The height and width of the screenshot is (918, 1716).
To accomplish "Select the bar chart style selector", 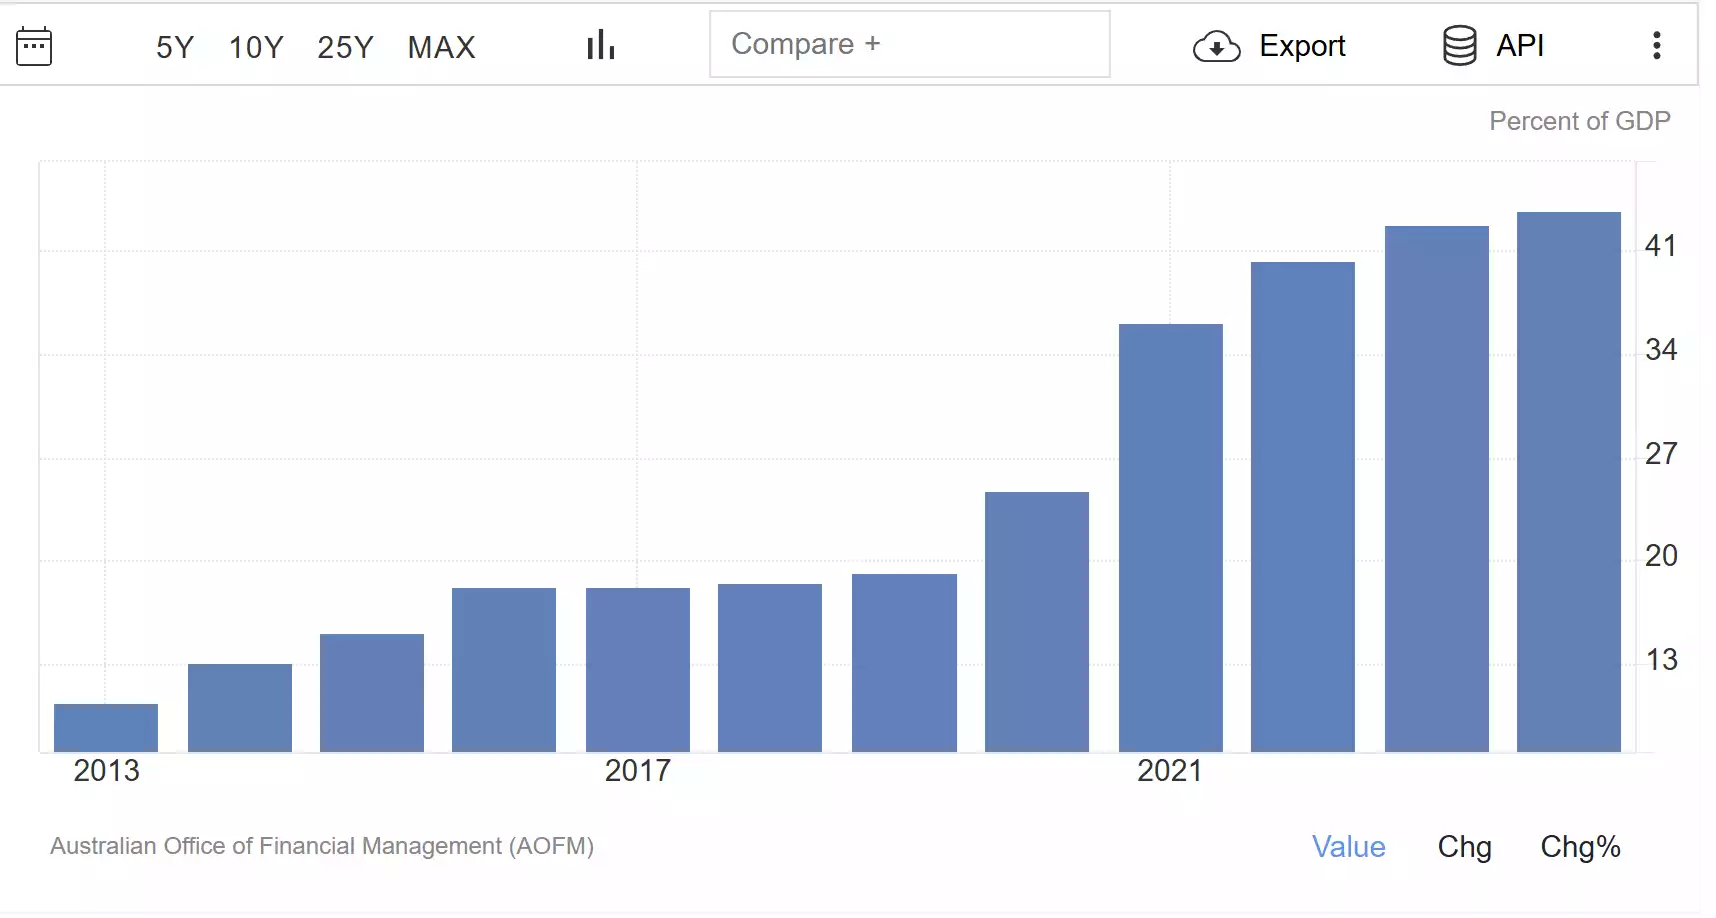I will (599, 44).
